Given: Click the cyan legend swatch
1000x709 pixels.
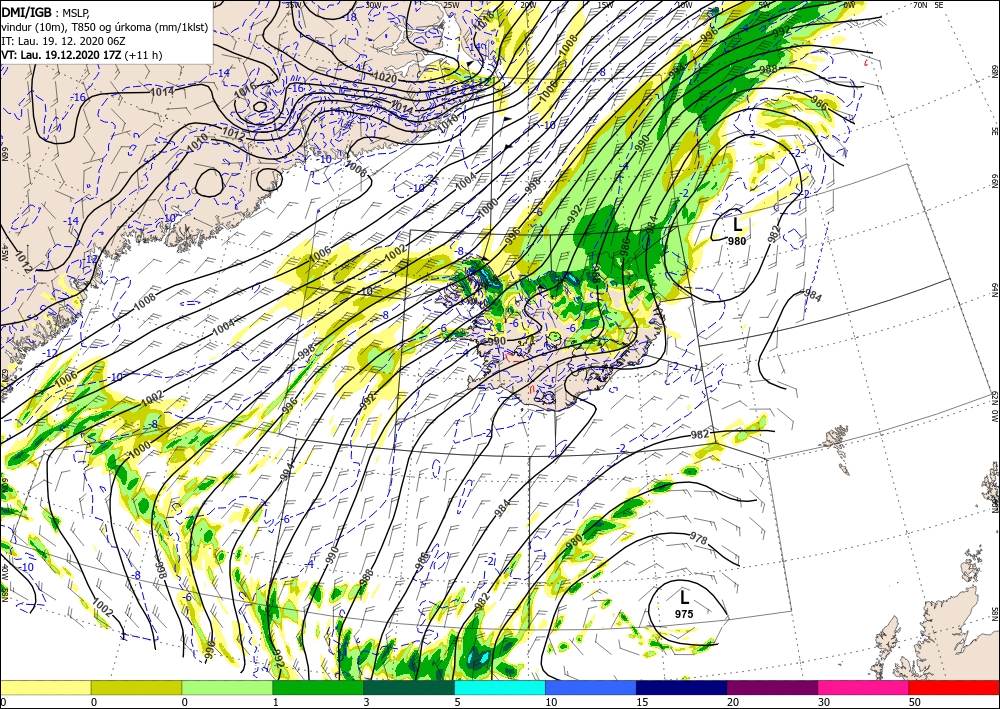Looking at the screenshot, I should [x=500, y=687].
